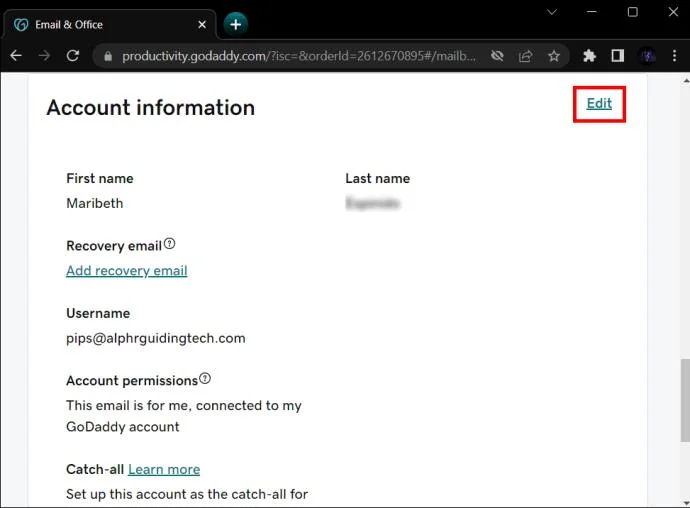Viewport: 690px width, 508px height.
Task: Open the tab search chevron
Action: 552,12
